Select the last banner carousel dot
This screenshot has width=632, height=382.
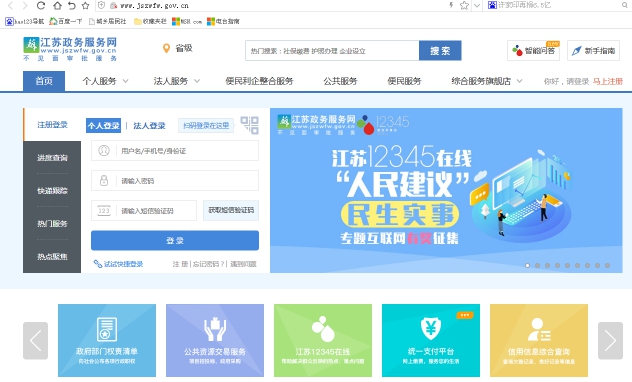pos(607,266)
